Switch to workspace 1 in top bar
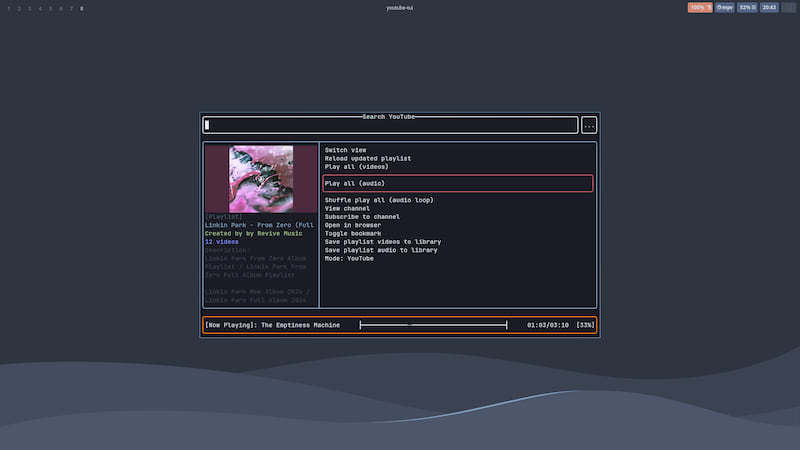This screenshot has width=800, height=450. click(x=9, y=9)
